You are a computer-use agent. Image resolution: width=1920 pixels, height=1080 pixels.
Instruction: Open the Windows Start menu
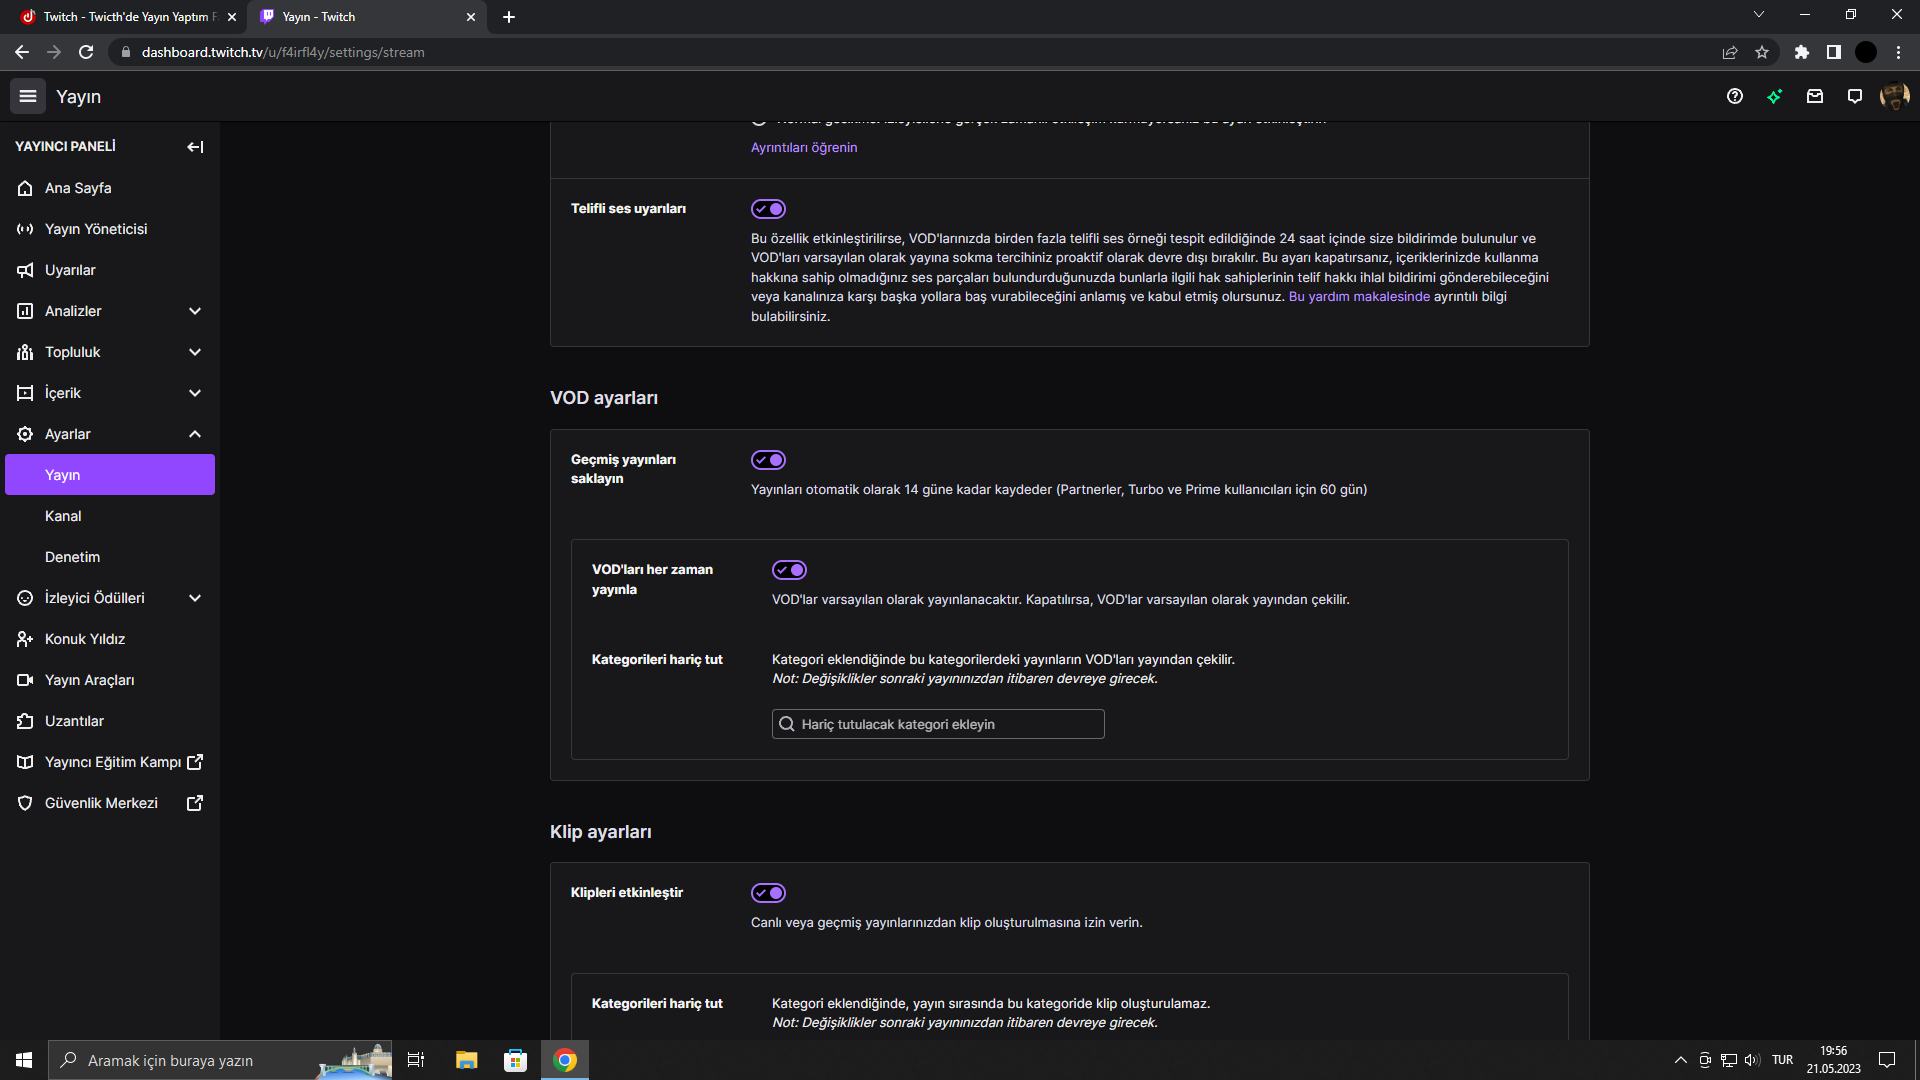tap(24, 1060)
